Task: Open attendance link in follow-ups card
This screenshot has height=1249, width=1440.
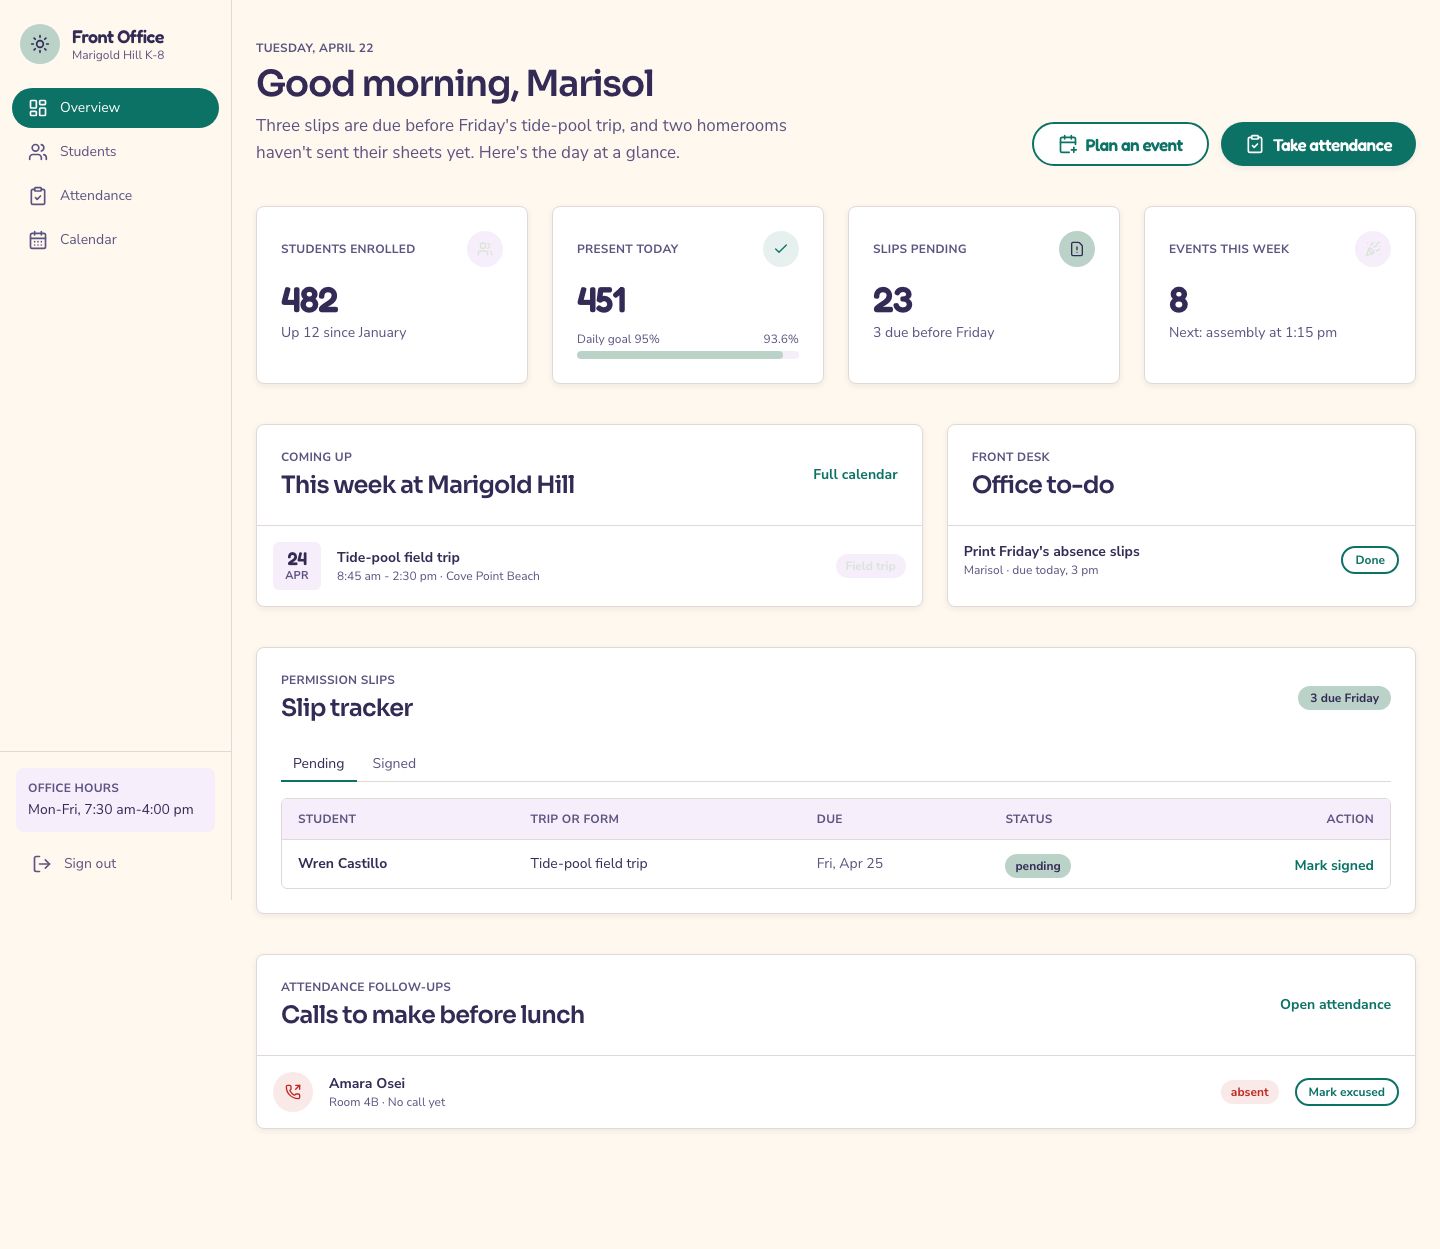Action: [1335, 1004]
